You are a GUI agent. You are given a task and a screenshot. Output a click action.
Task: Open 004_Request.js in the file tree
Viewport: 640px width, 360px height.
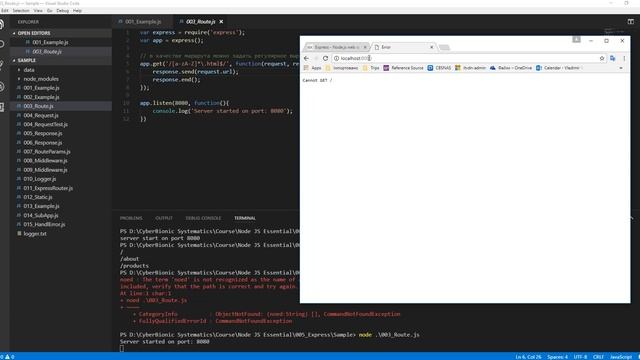tap(41, 116)
